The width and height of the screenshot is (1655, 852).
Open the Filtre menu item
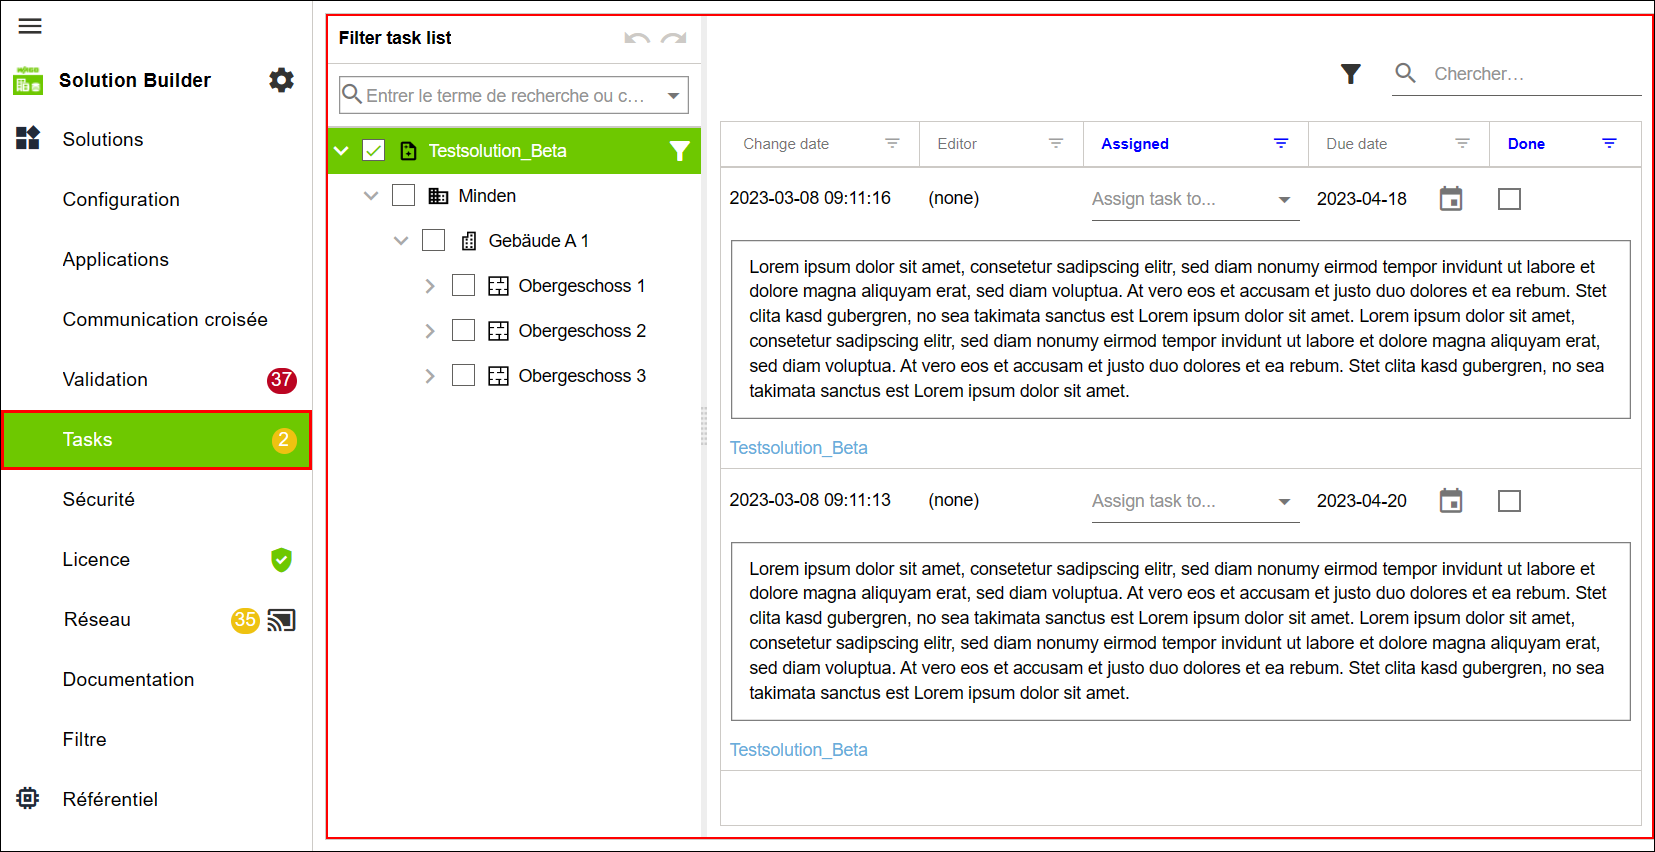pos(84,739)
